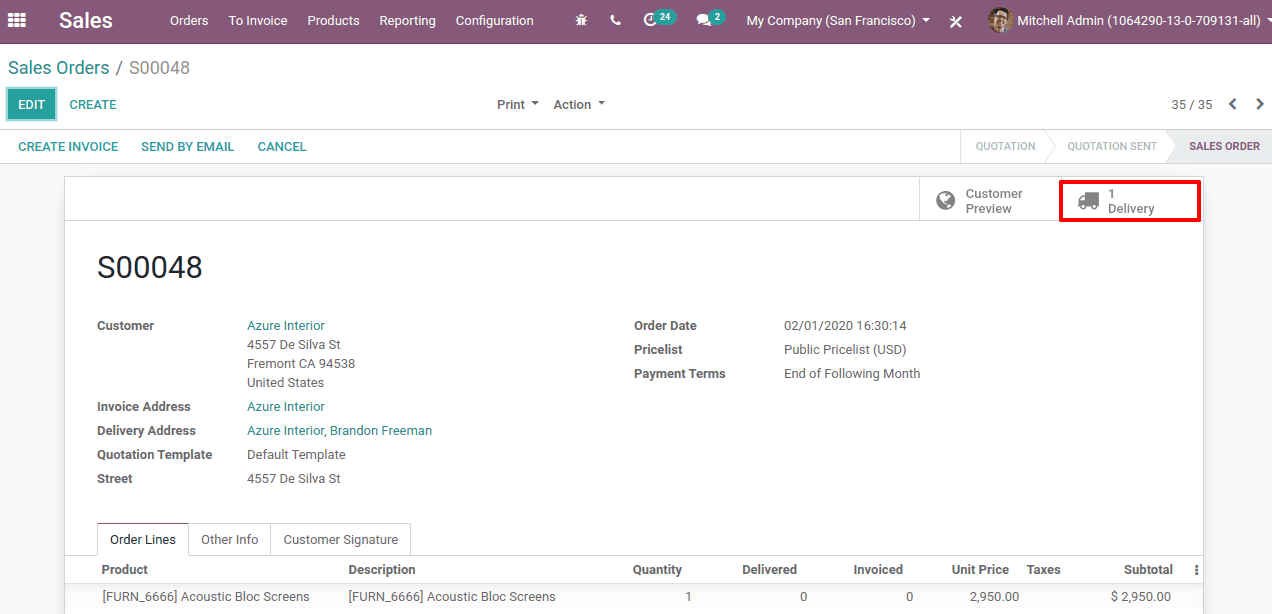Viewport: 1272px width, 614px height.
Task: Sort by Delivered column header
Action: pyautogui.click(x=769, y=570)
